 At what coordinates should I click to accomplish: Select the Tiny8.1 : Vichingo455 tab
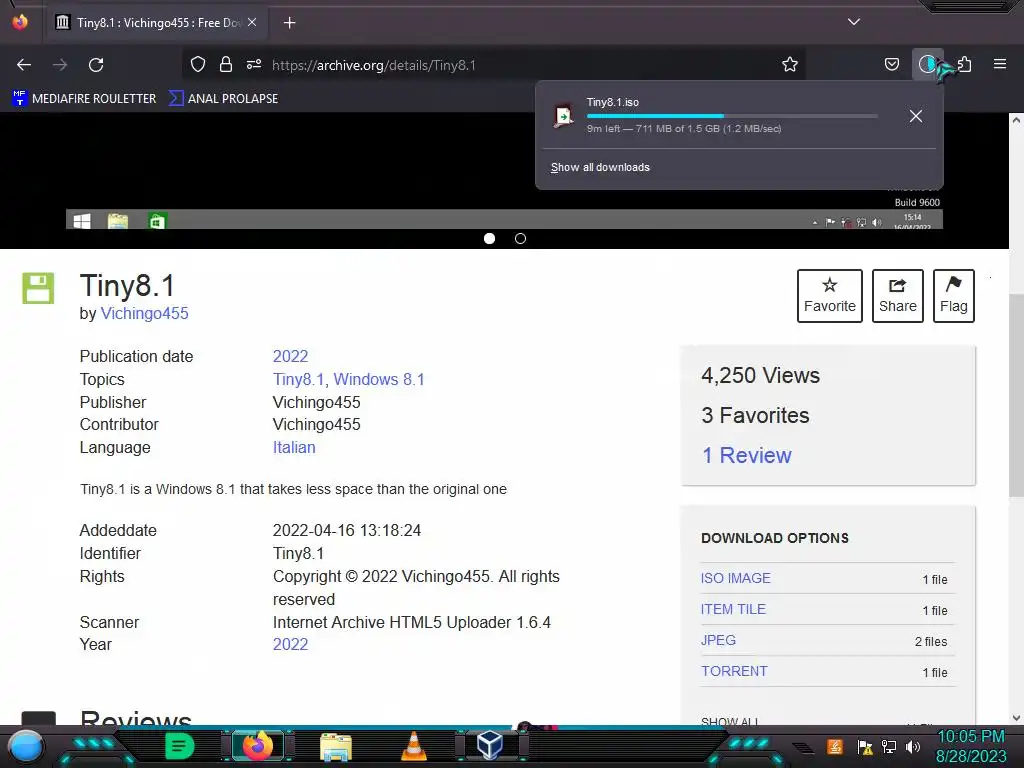click(155, 22)
